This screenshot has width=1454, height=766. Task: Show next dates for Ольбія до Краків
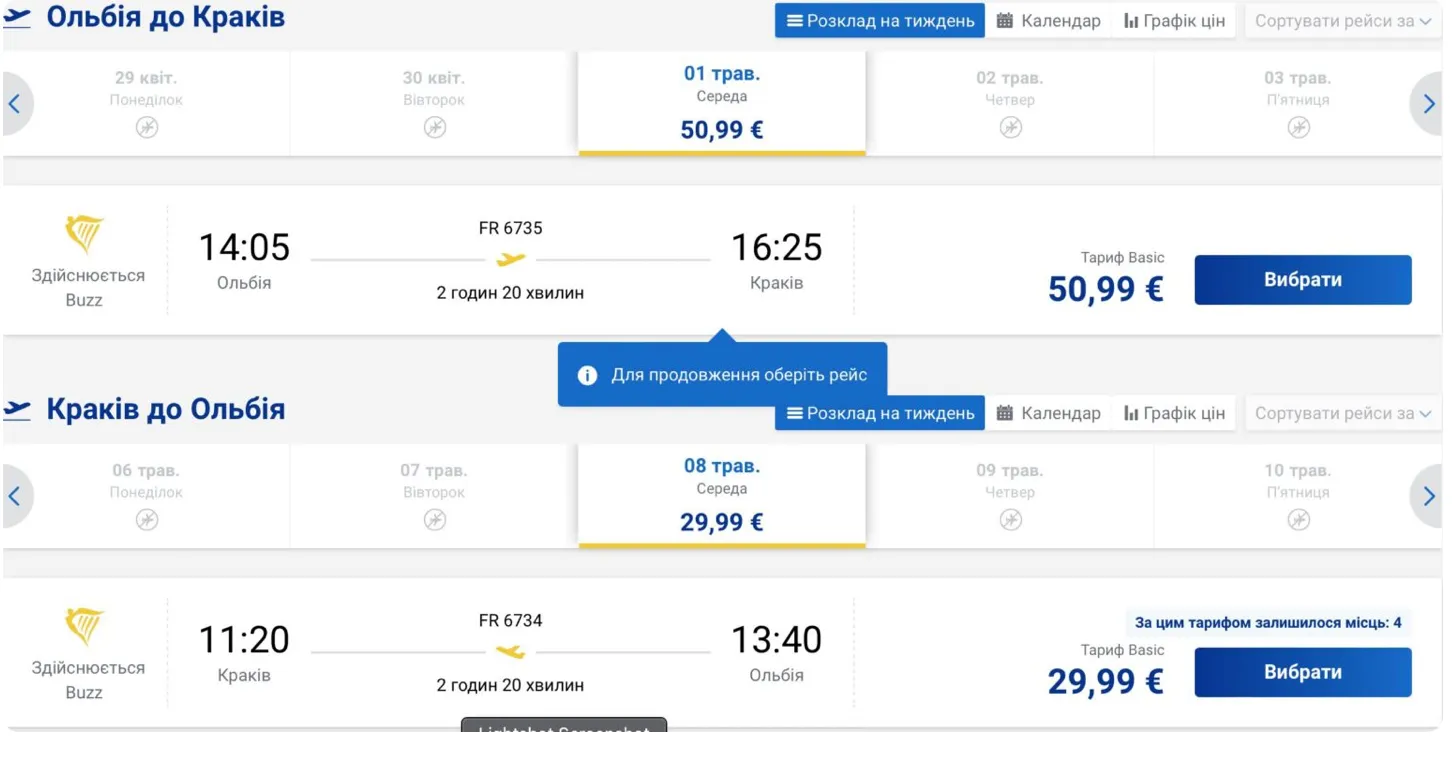pos(1428,103)
